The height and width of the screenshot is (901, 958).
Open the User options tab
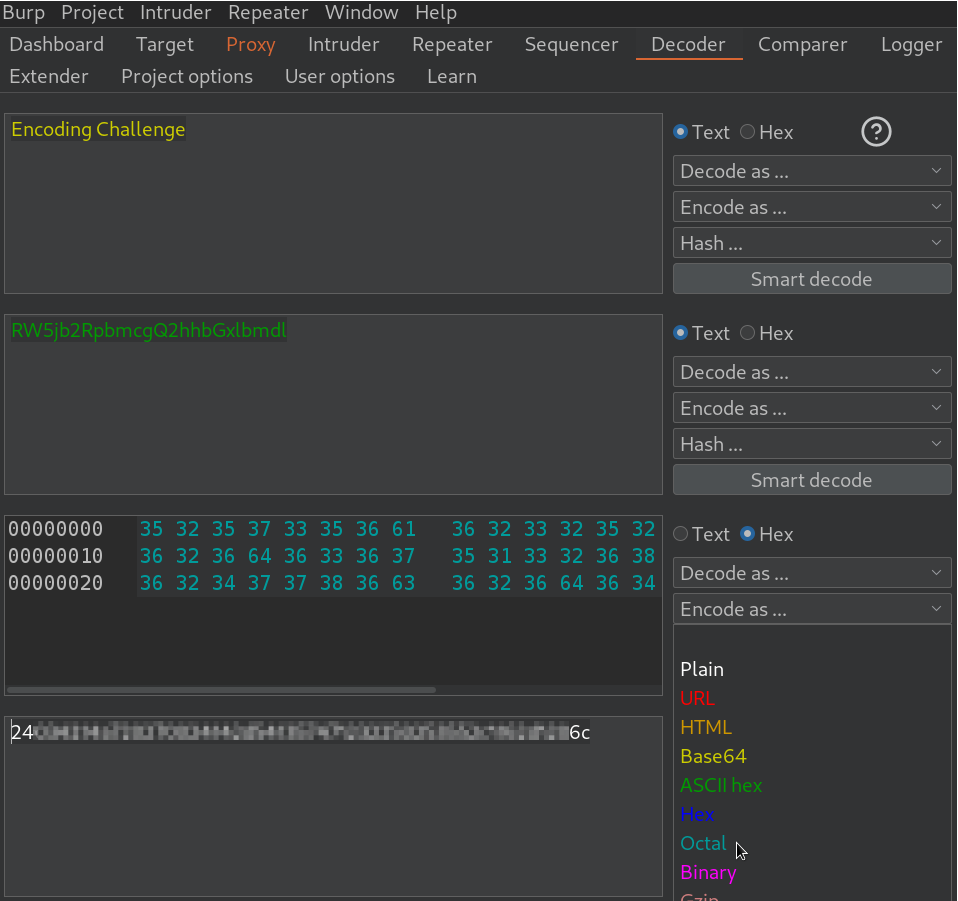pos(340,76)
